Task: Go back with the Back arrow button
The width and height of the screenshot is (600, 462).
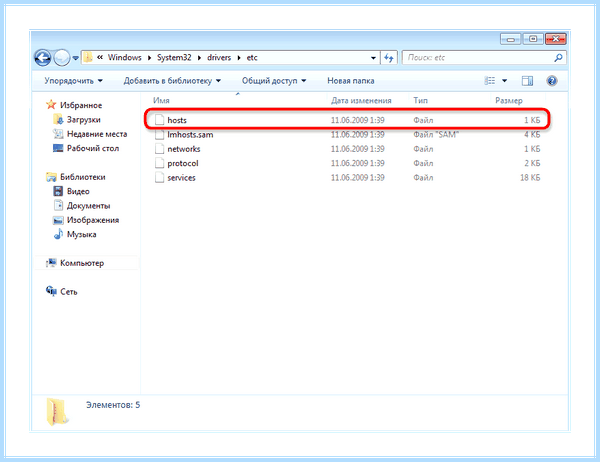Action: click(x=43, y=58)
